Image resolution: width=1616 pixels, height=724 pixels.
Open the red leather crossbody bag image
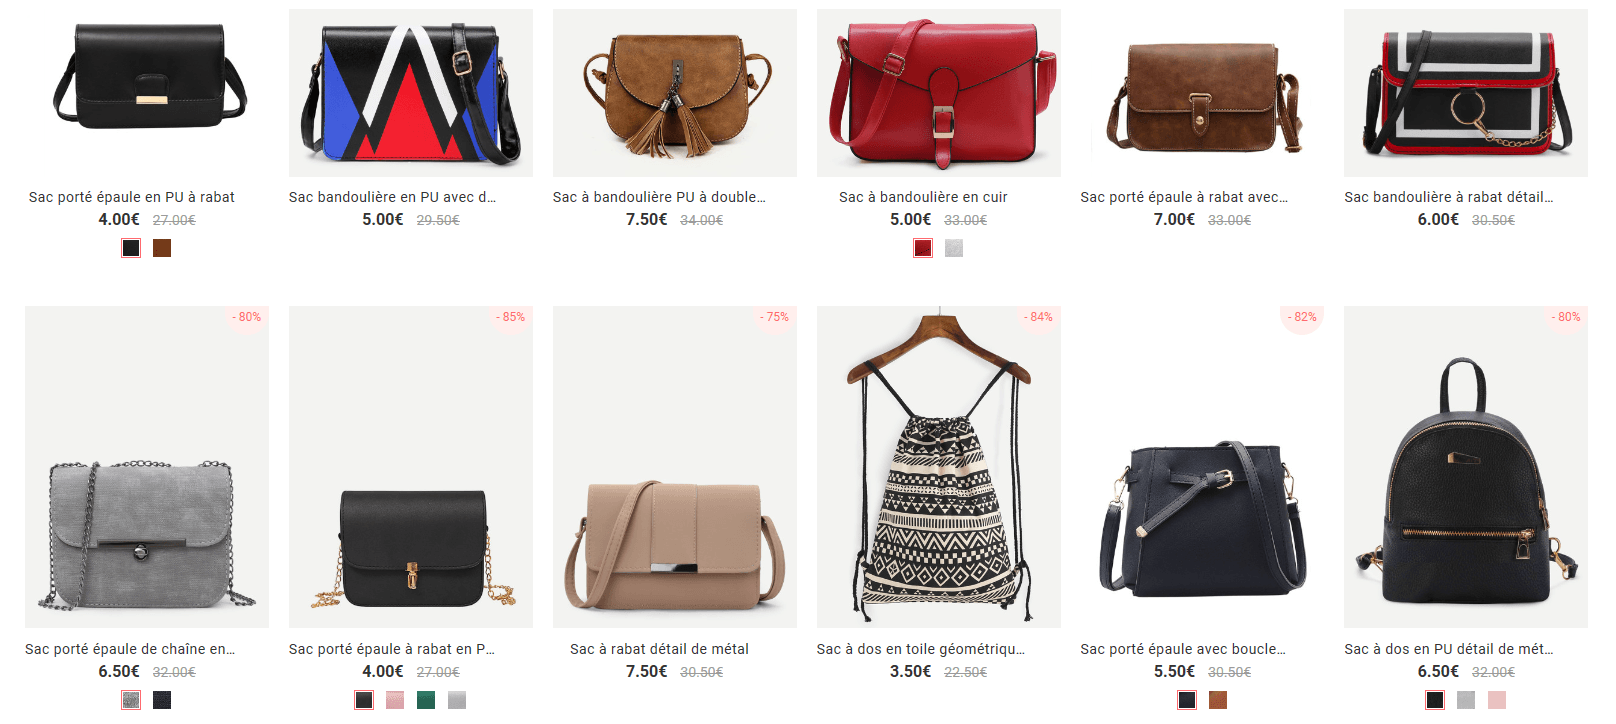click(938, 93)
